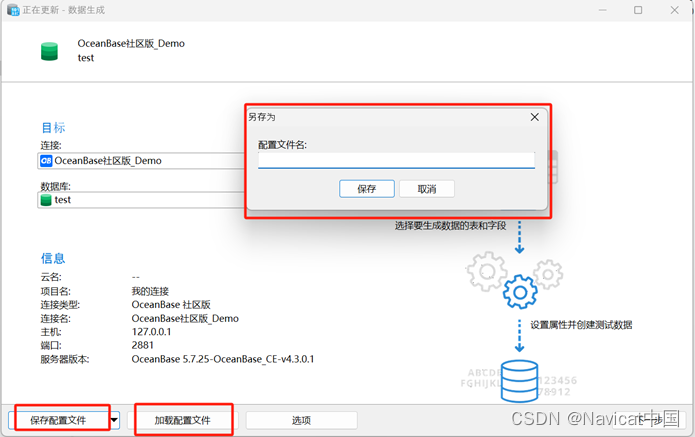The height and width of the screenshot is (437, 695).
Task: Select project name value 我的连接
Action: pyautogui.click(x=150, y=291)
